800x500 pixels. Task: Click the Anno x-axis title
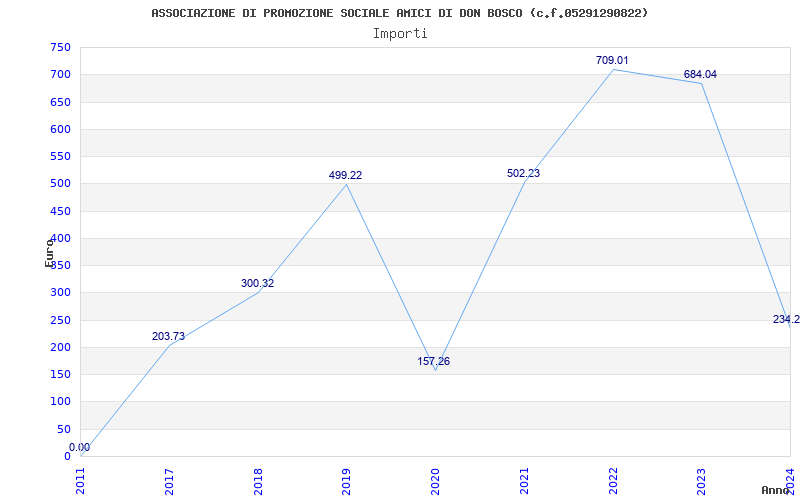(776, 490)
